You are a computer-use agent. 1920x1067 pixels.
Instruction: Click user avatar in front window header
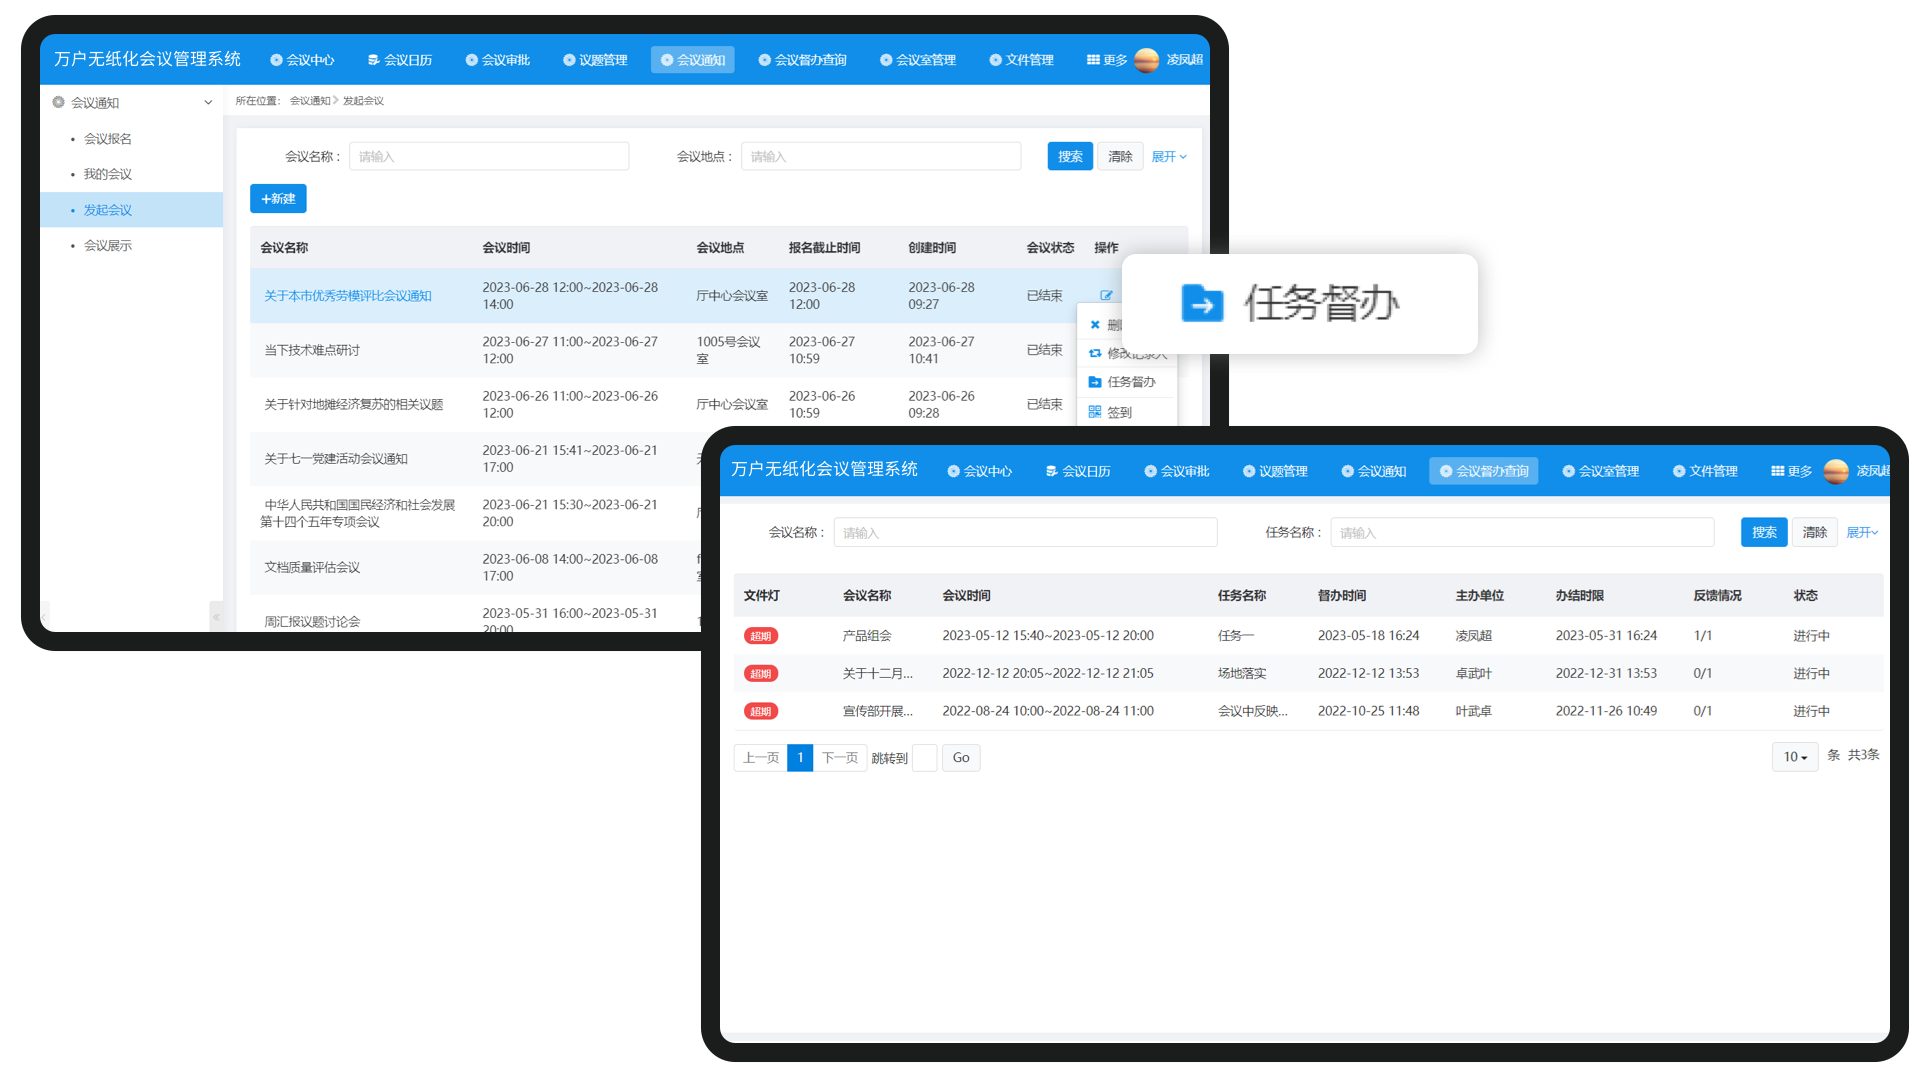coord(1836,471)
